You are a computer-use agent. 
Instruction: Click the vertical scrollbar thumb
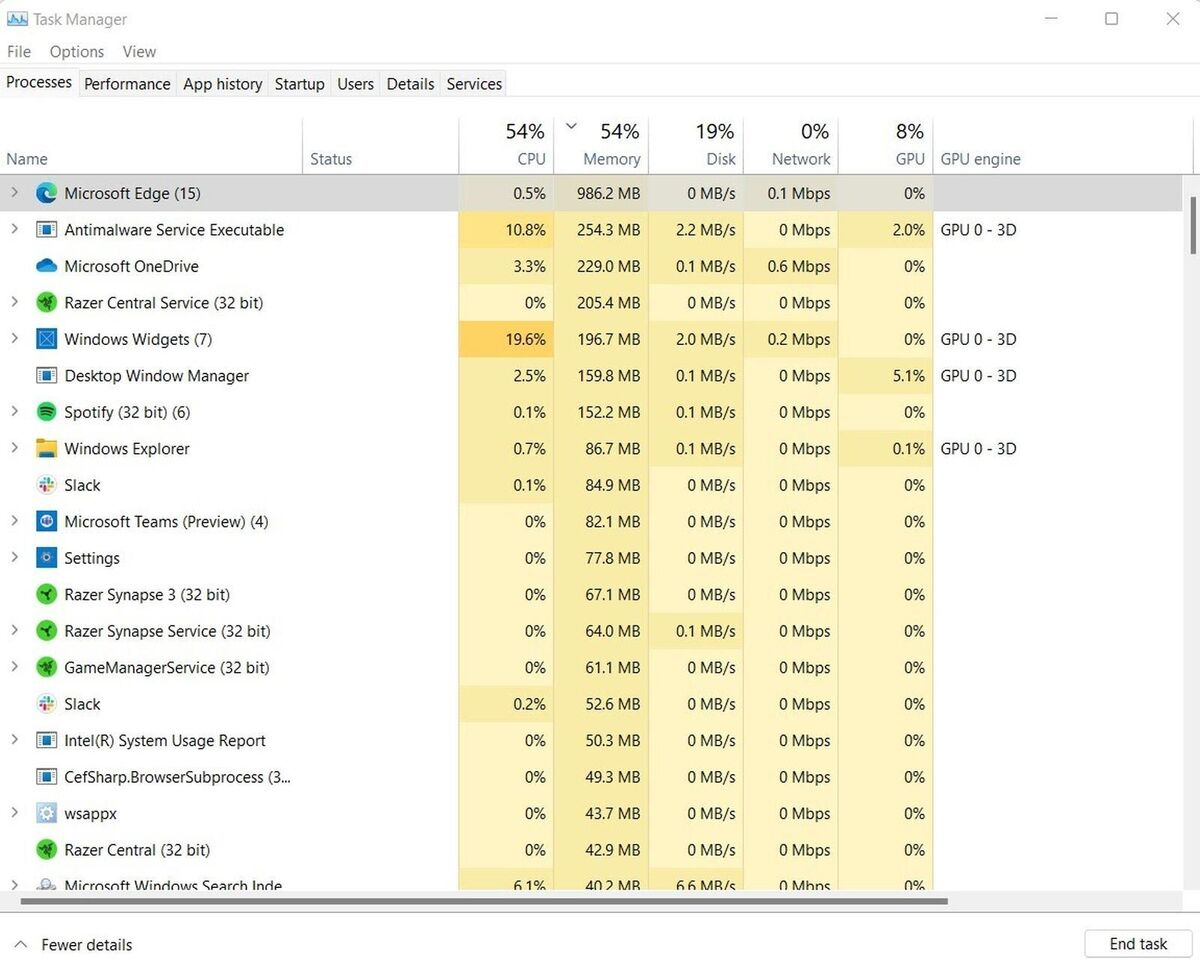(1191, 225)
